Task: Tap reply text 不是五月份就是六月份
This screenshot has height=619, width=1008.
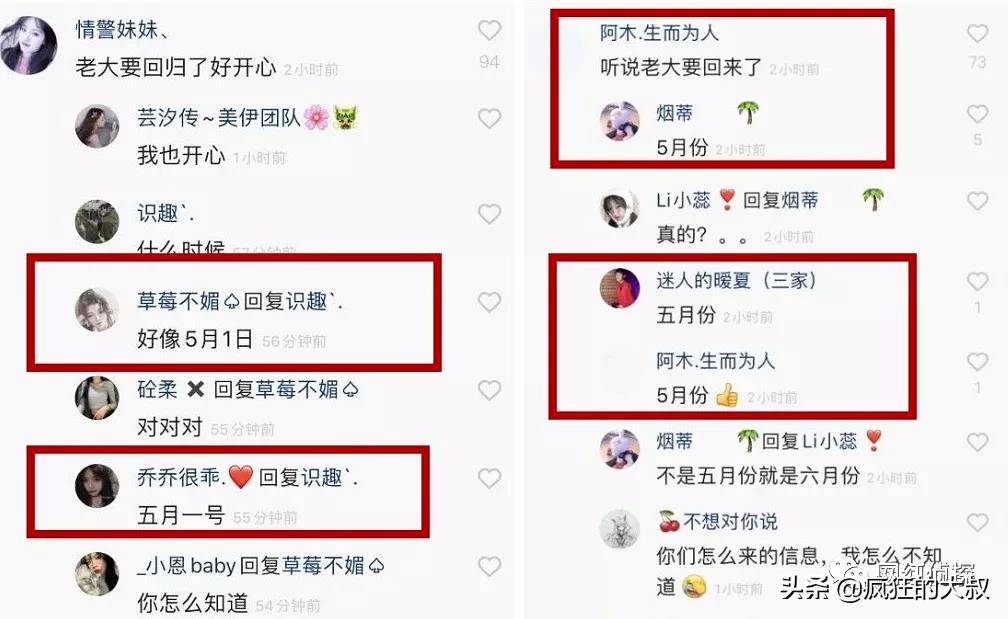Action: pos(757,475)
